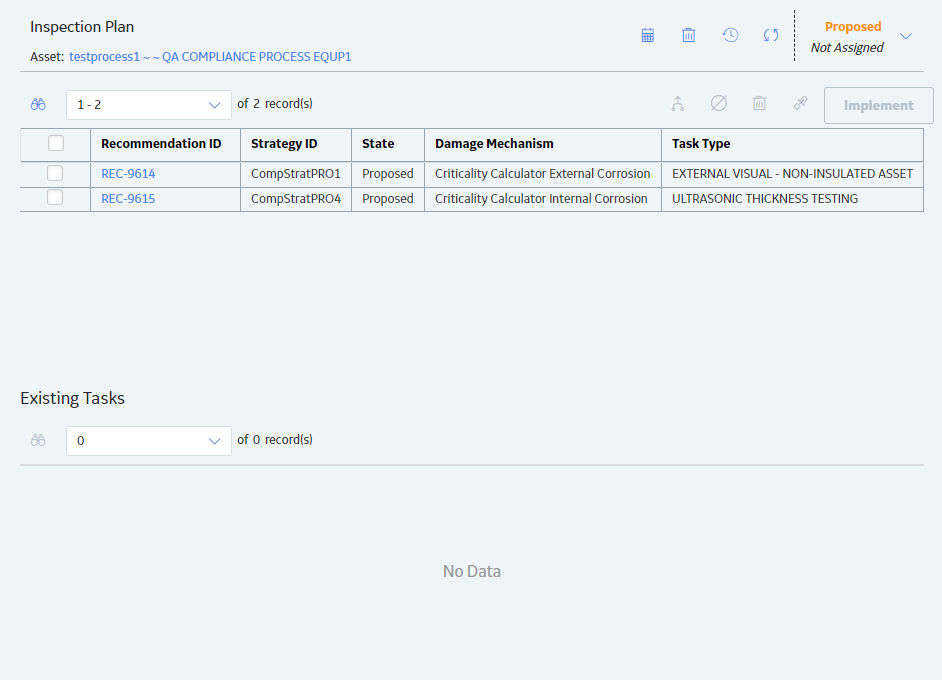Toggle the select-all header checkbox
Image resolution: width=942 pixels, height=680 pixels.
(x=56, y=143)
